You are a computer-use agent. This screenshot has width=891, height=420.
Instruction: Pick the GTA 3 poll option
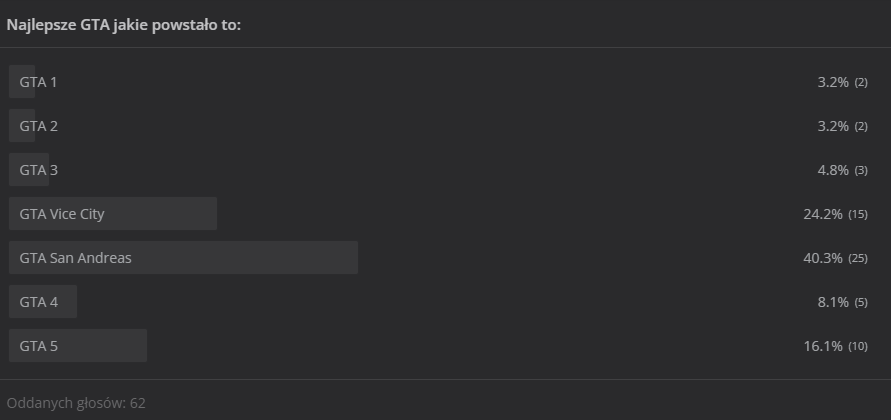38,170
